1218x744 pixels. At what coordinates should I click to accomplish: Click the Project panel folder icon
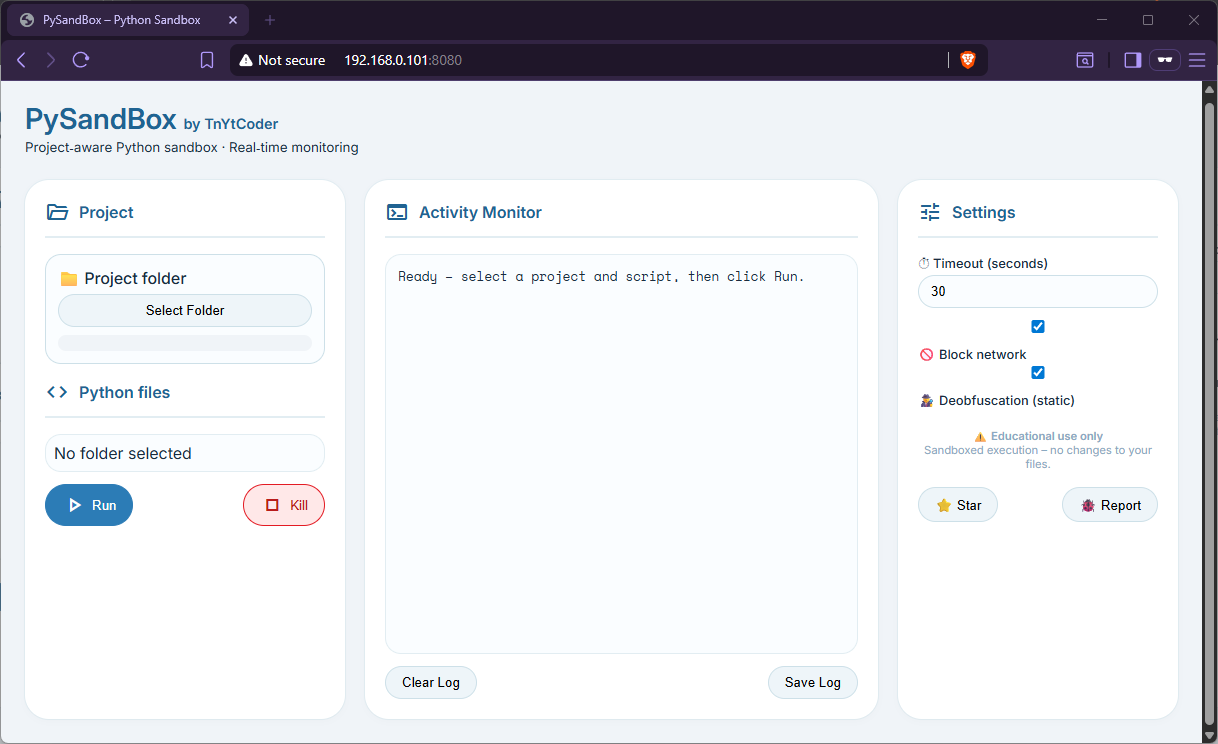pyautogui.click(x=58, y=212)
